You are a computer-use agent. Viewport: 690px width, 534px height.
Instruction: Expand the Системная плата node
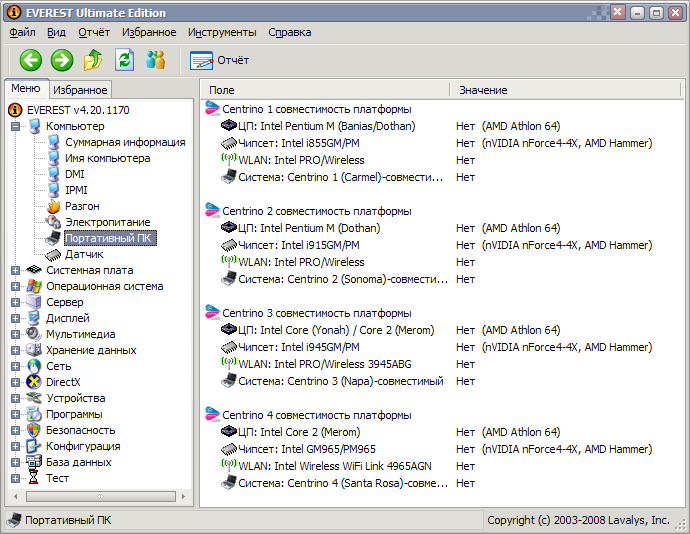15,270
